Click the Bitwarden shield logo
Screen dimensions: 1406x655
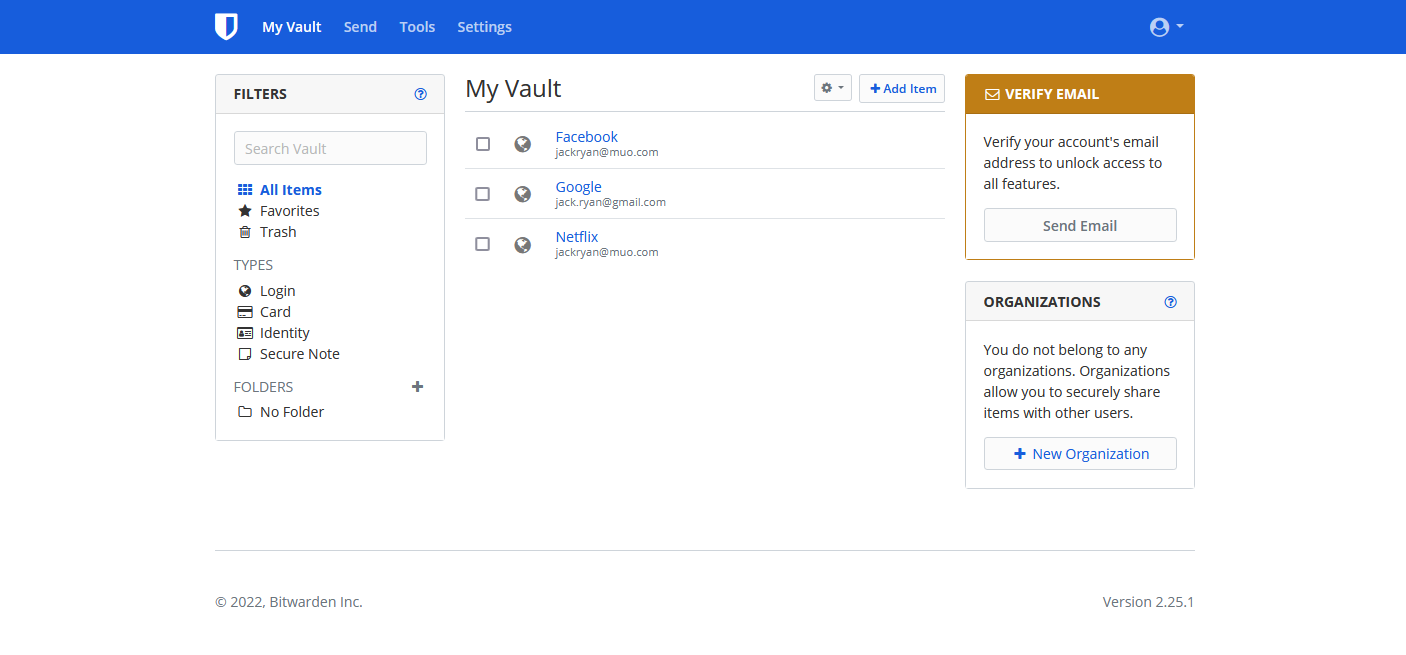pos(226,27)
